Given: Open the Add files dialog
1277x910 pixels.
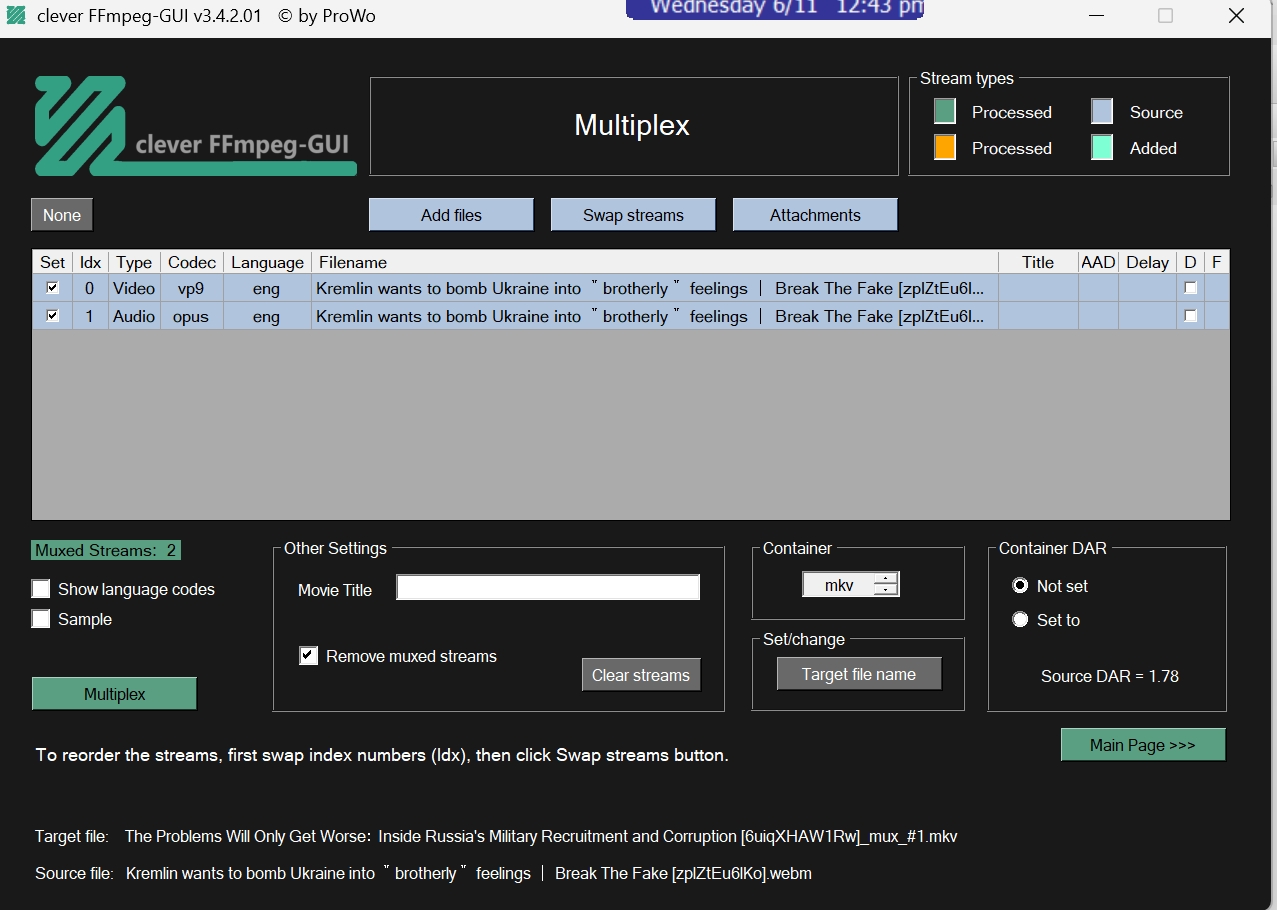Looking at the screenshot, I should click(451, 215).
